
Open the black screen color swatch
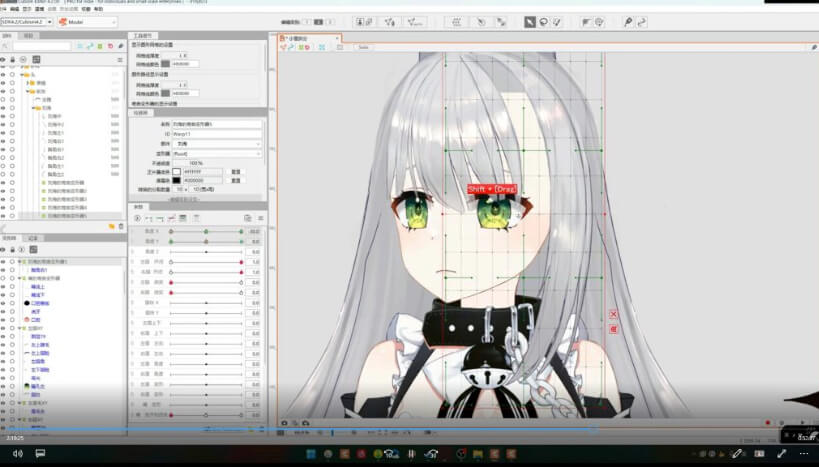point(177,180)
